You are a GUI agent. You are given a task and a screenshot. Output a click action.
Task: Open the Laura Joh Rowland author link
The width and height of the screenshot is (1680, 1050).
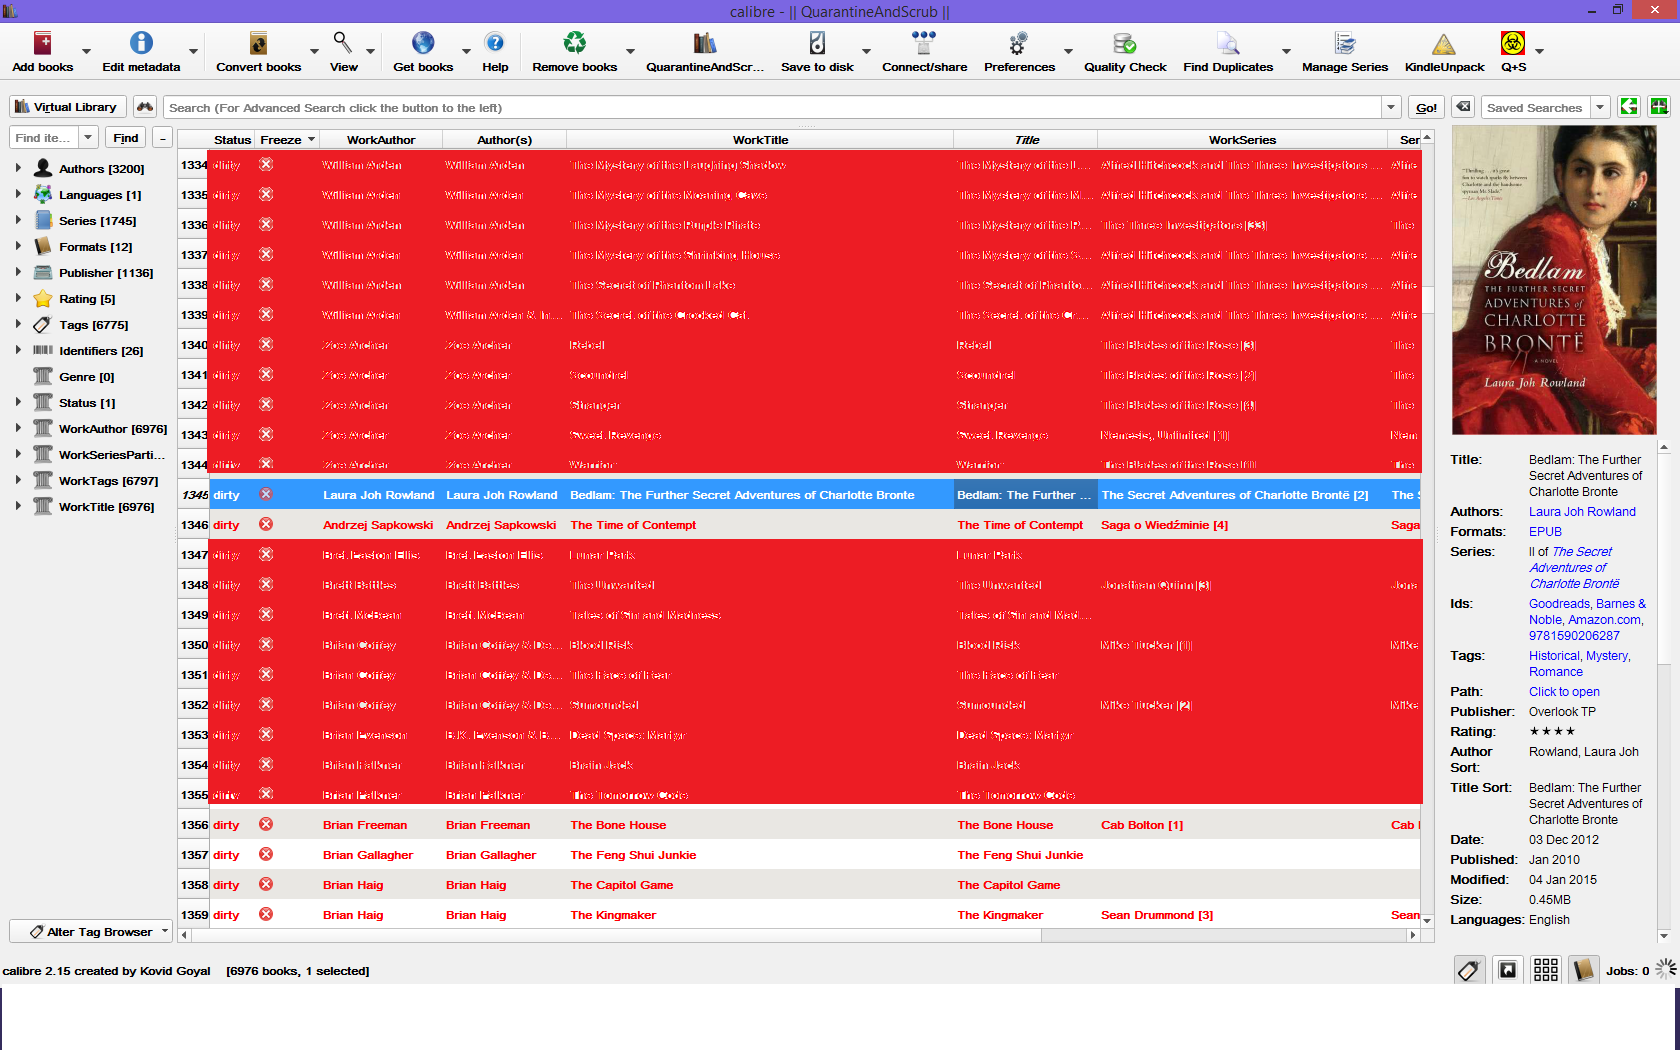tap(1582, 512)
